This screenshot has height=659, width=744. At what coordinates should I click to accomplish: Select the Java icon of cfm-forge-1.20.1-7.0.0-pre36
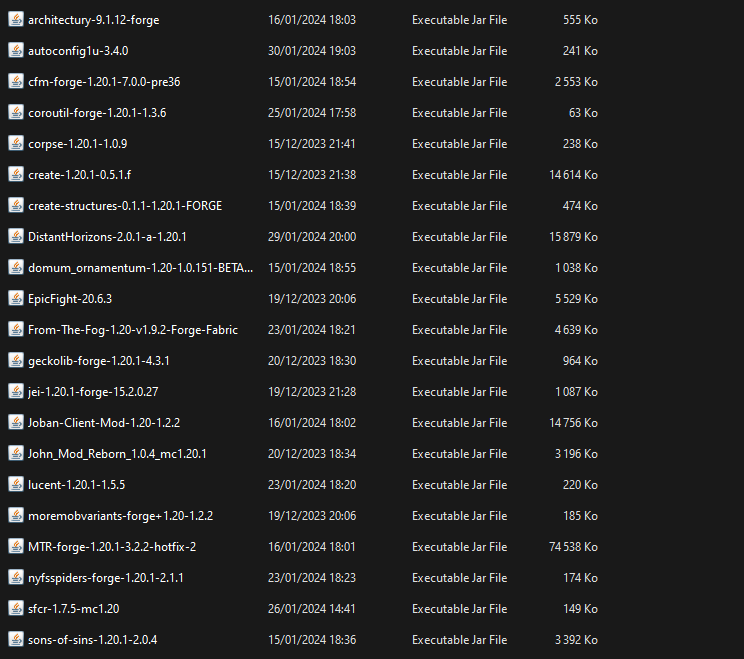coord(16,82)
